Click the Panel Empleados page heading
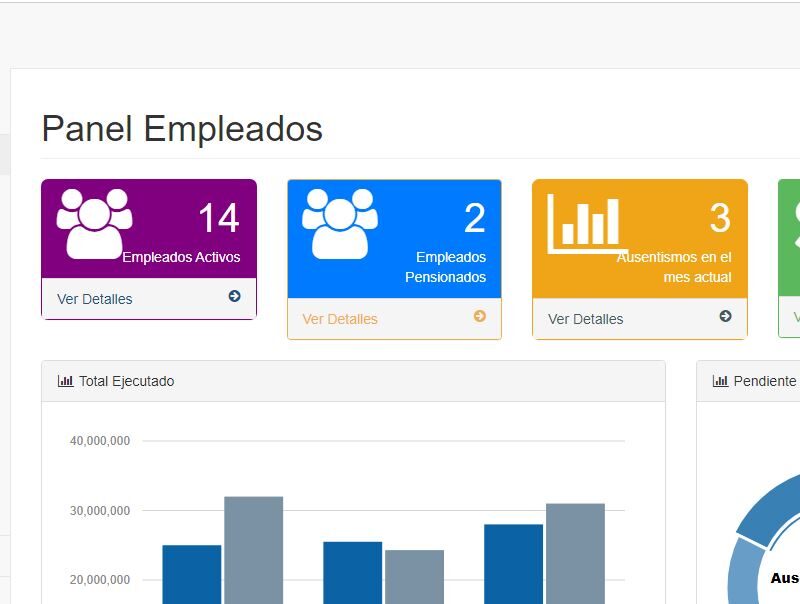 tap(182, 129)
